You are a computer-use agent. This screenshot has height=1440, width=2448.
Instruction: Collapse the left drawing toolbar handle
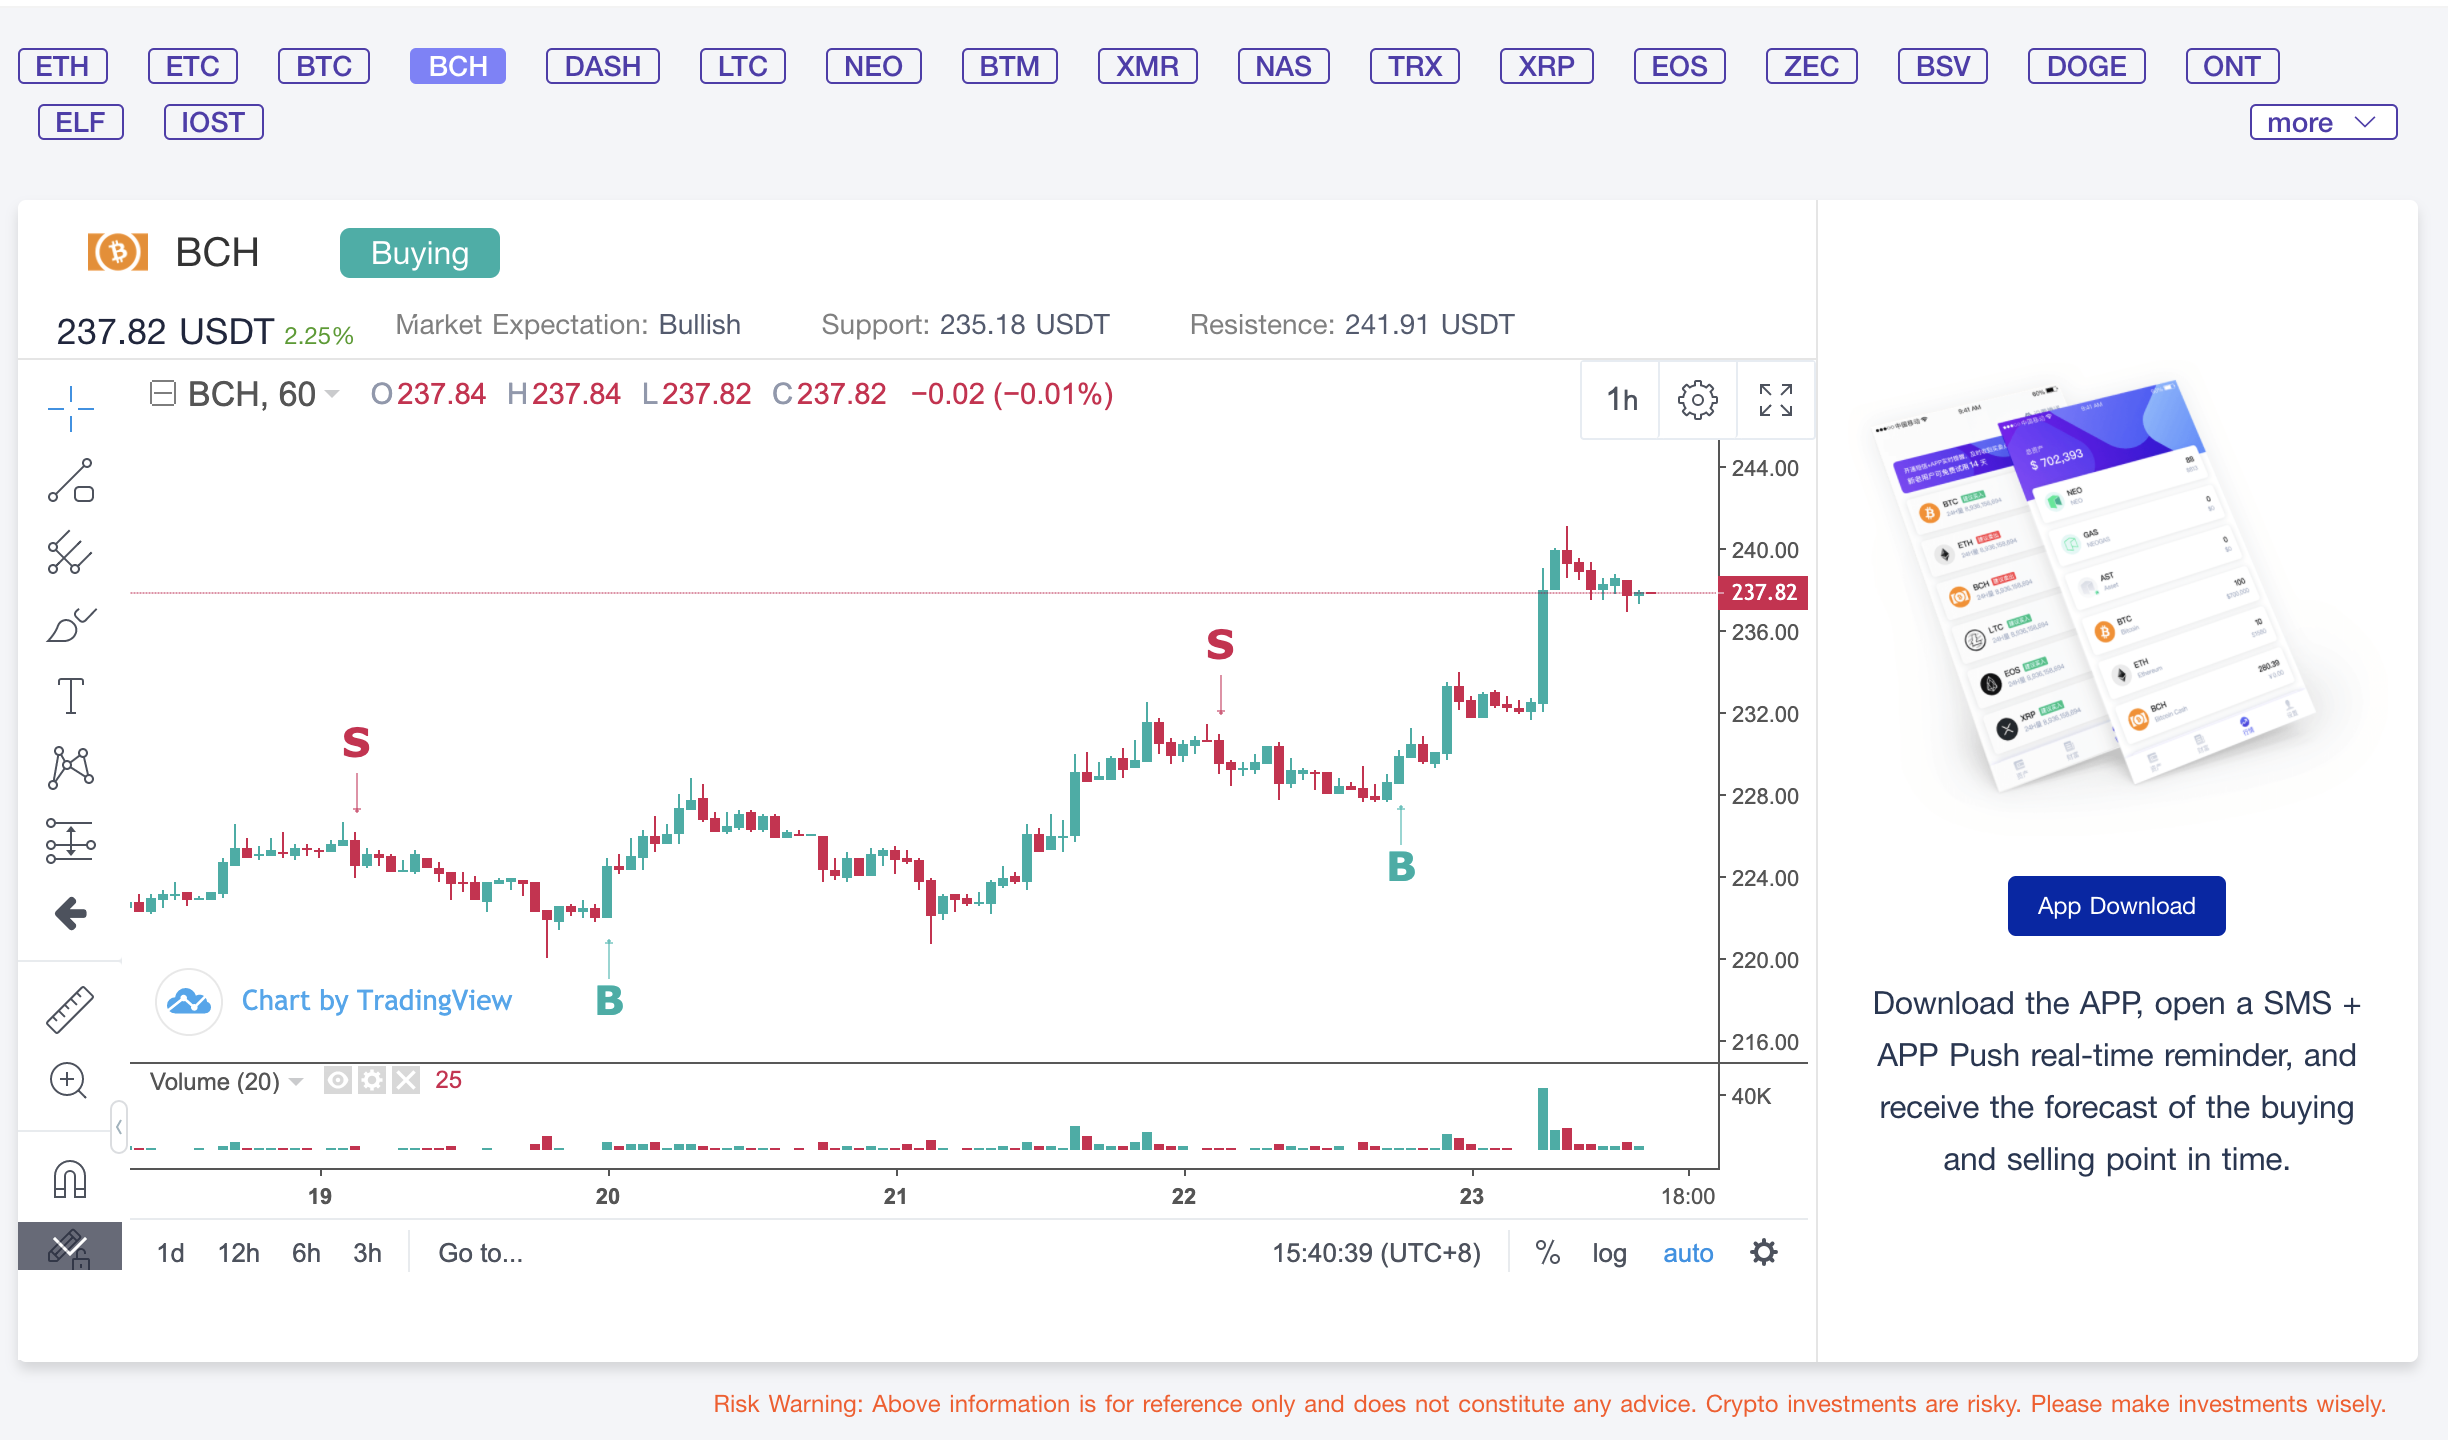[118, 1127]
